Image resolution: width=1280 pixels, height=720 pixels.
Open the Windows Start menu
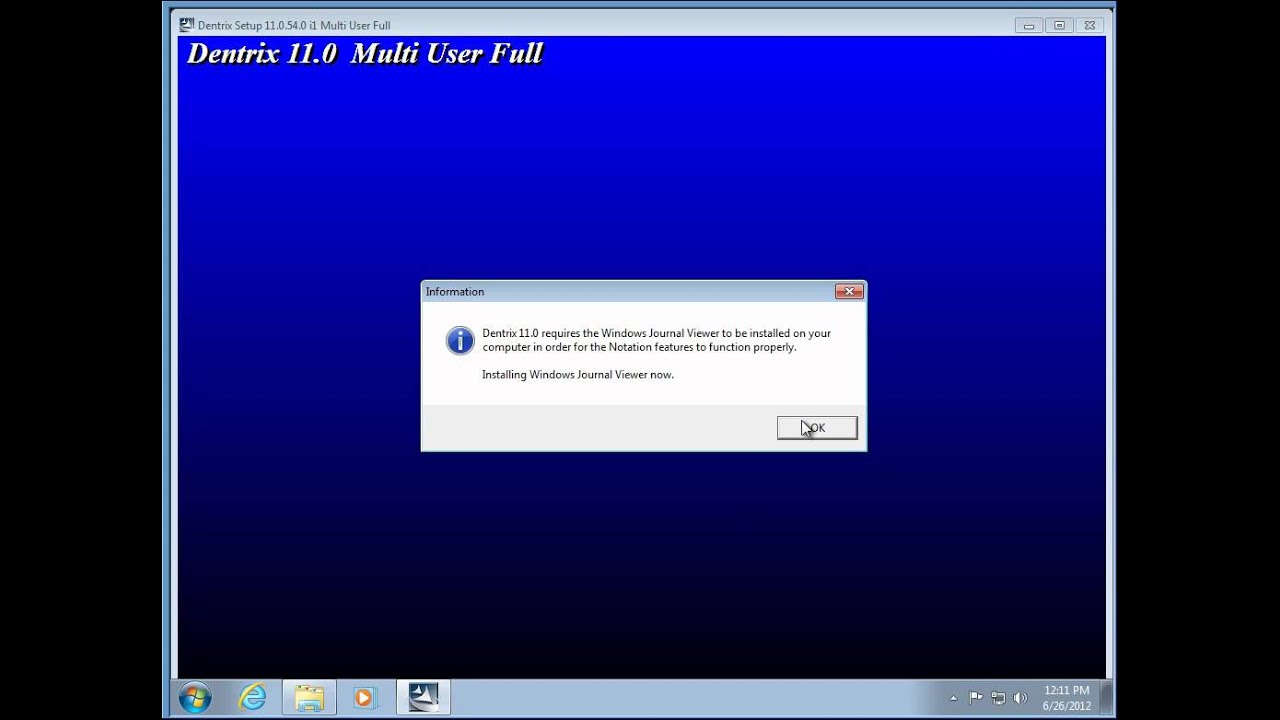(195, 697)
